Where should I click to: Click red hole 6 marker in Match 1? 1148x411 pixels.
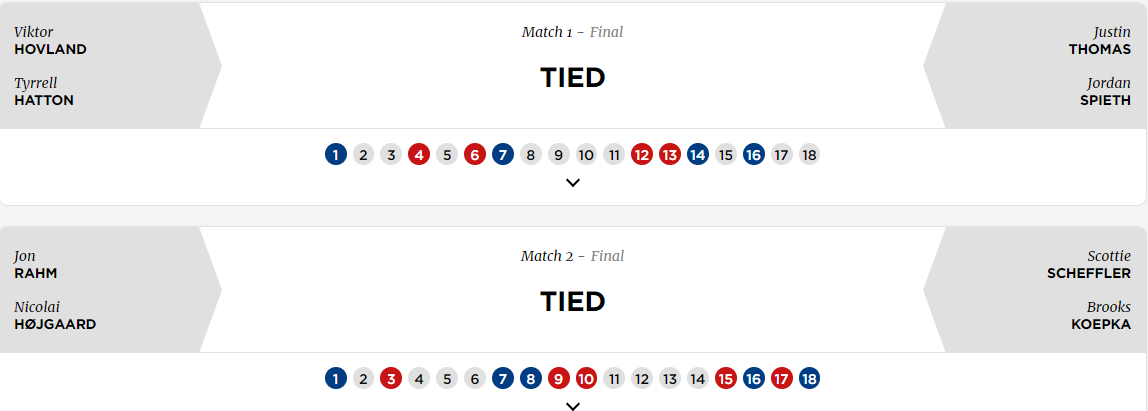(x=475, y=155)
